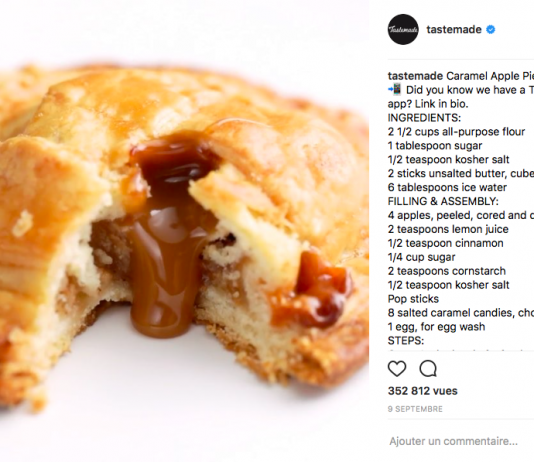Click the comment bubble icon
This screenshot has width=534, height=462.
coord(428,369)
